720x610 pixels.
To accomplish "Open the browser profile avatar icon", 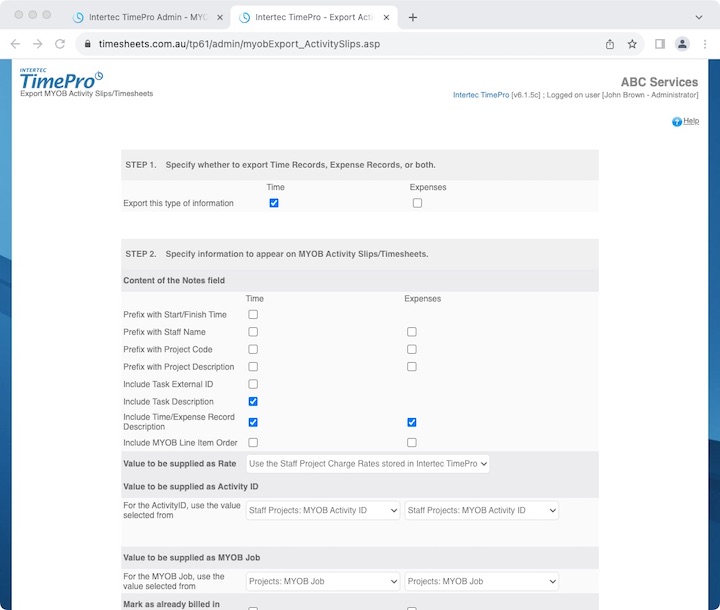I will coord(682,44).
